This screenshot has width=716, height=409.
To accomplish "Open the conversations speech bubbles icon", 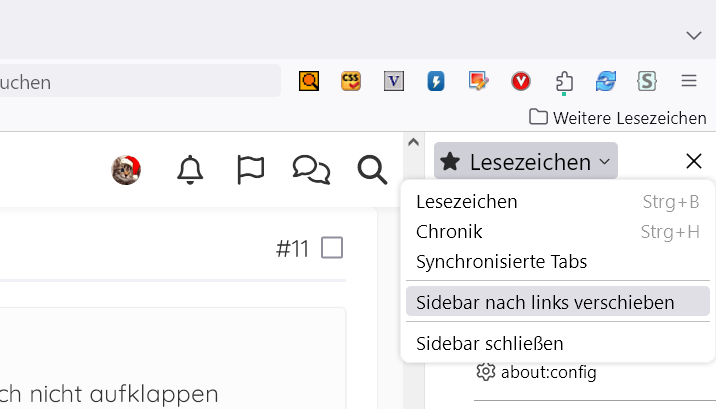I will (x=311, y=170).
